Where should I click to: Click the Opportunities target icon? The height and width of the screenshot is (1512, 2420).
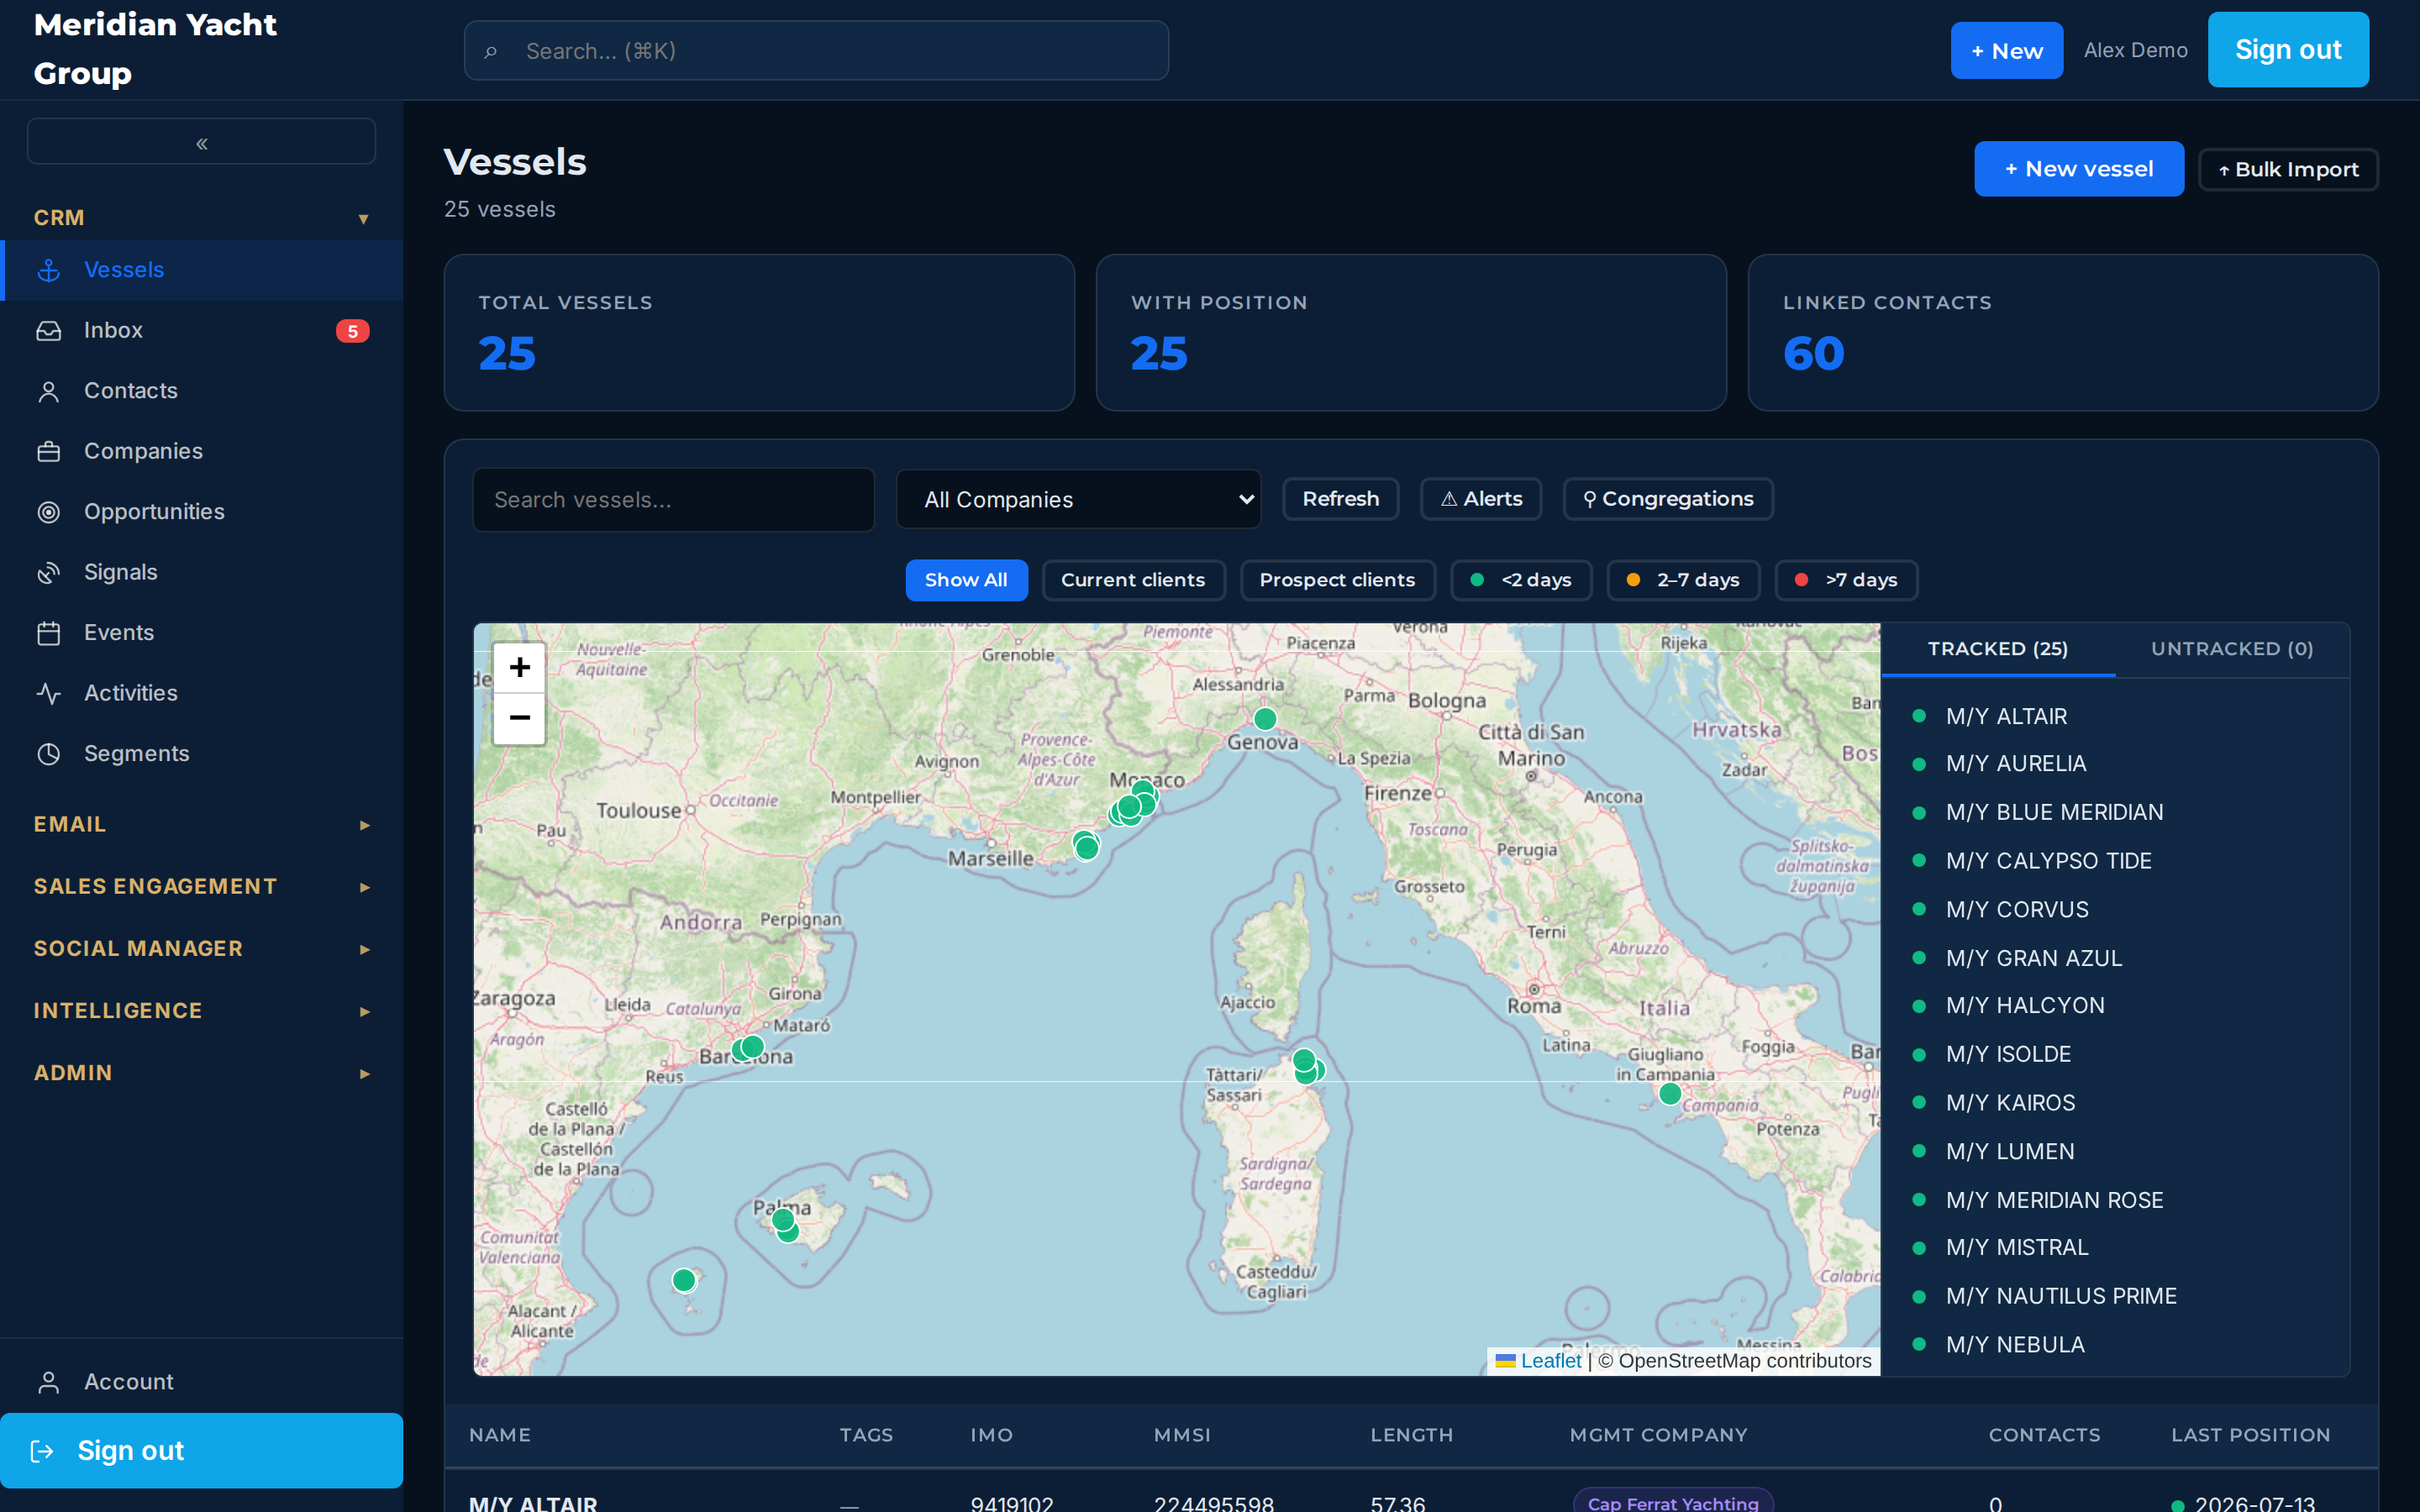pos(49,512)
